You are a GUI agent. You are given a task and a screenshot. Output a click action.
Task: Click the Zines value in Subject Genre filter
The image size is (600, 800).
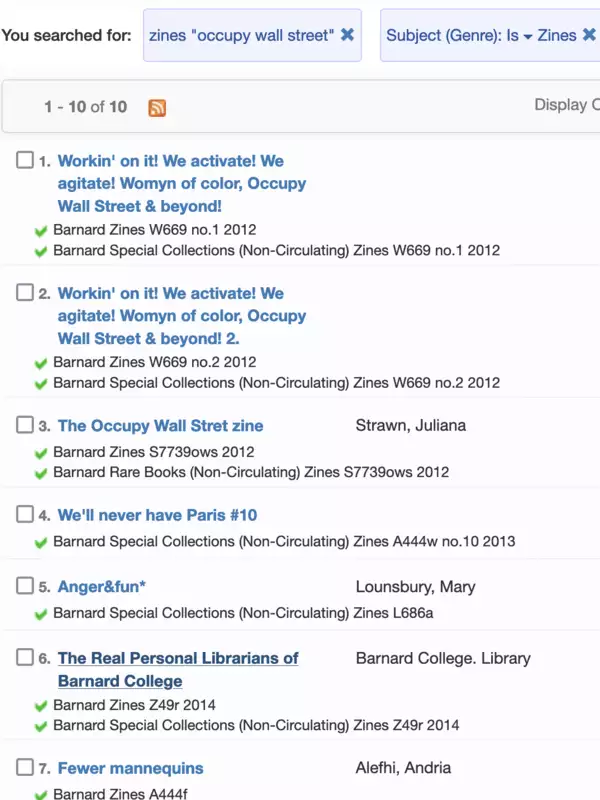click(x=557, y=35)
